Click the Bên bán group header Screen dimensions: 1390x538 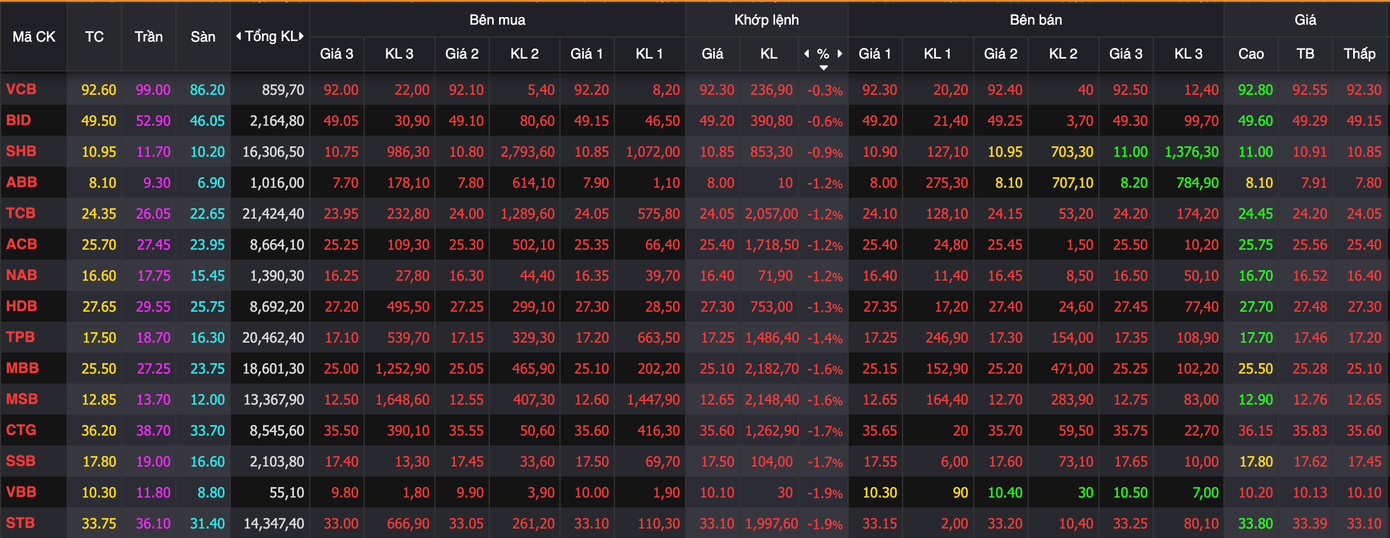1035,20
